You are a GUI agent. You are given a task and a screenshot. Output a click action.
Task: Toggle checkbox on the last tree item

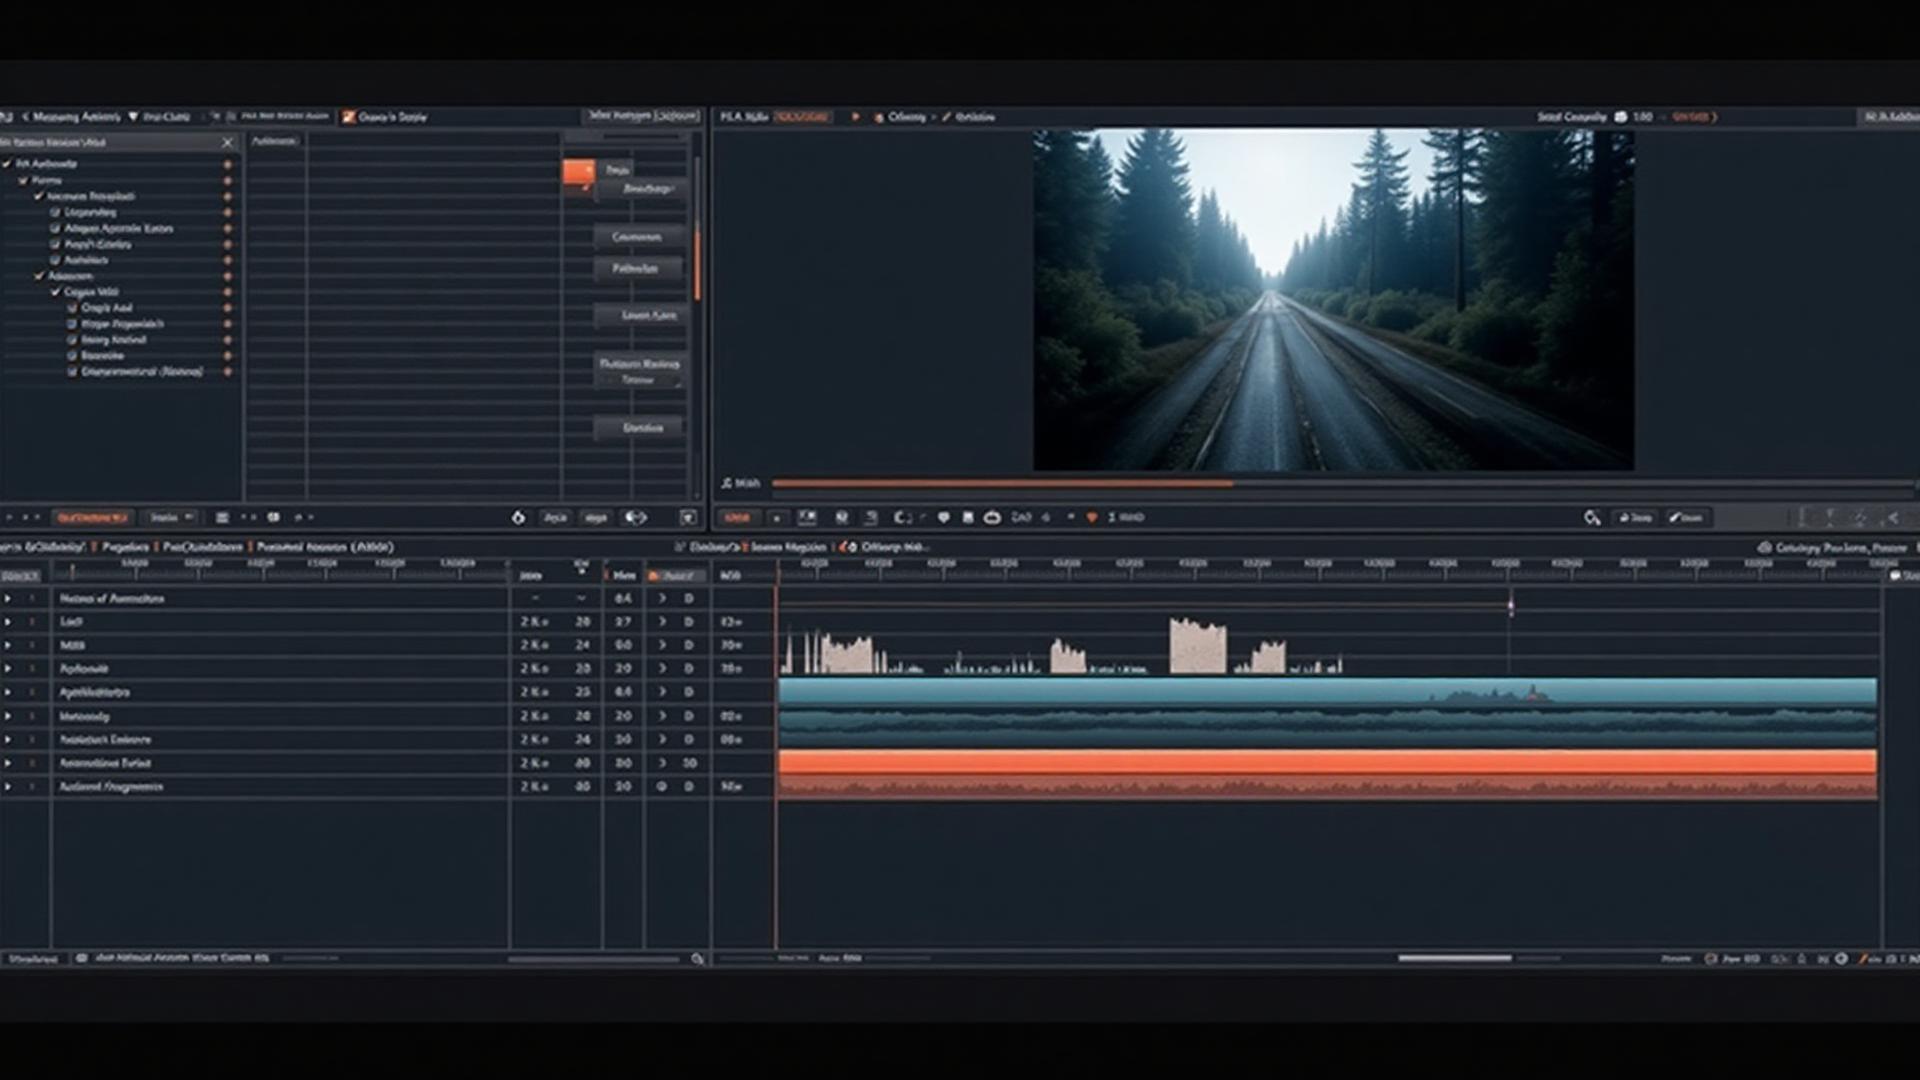coord(72,371)
